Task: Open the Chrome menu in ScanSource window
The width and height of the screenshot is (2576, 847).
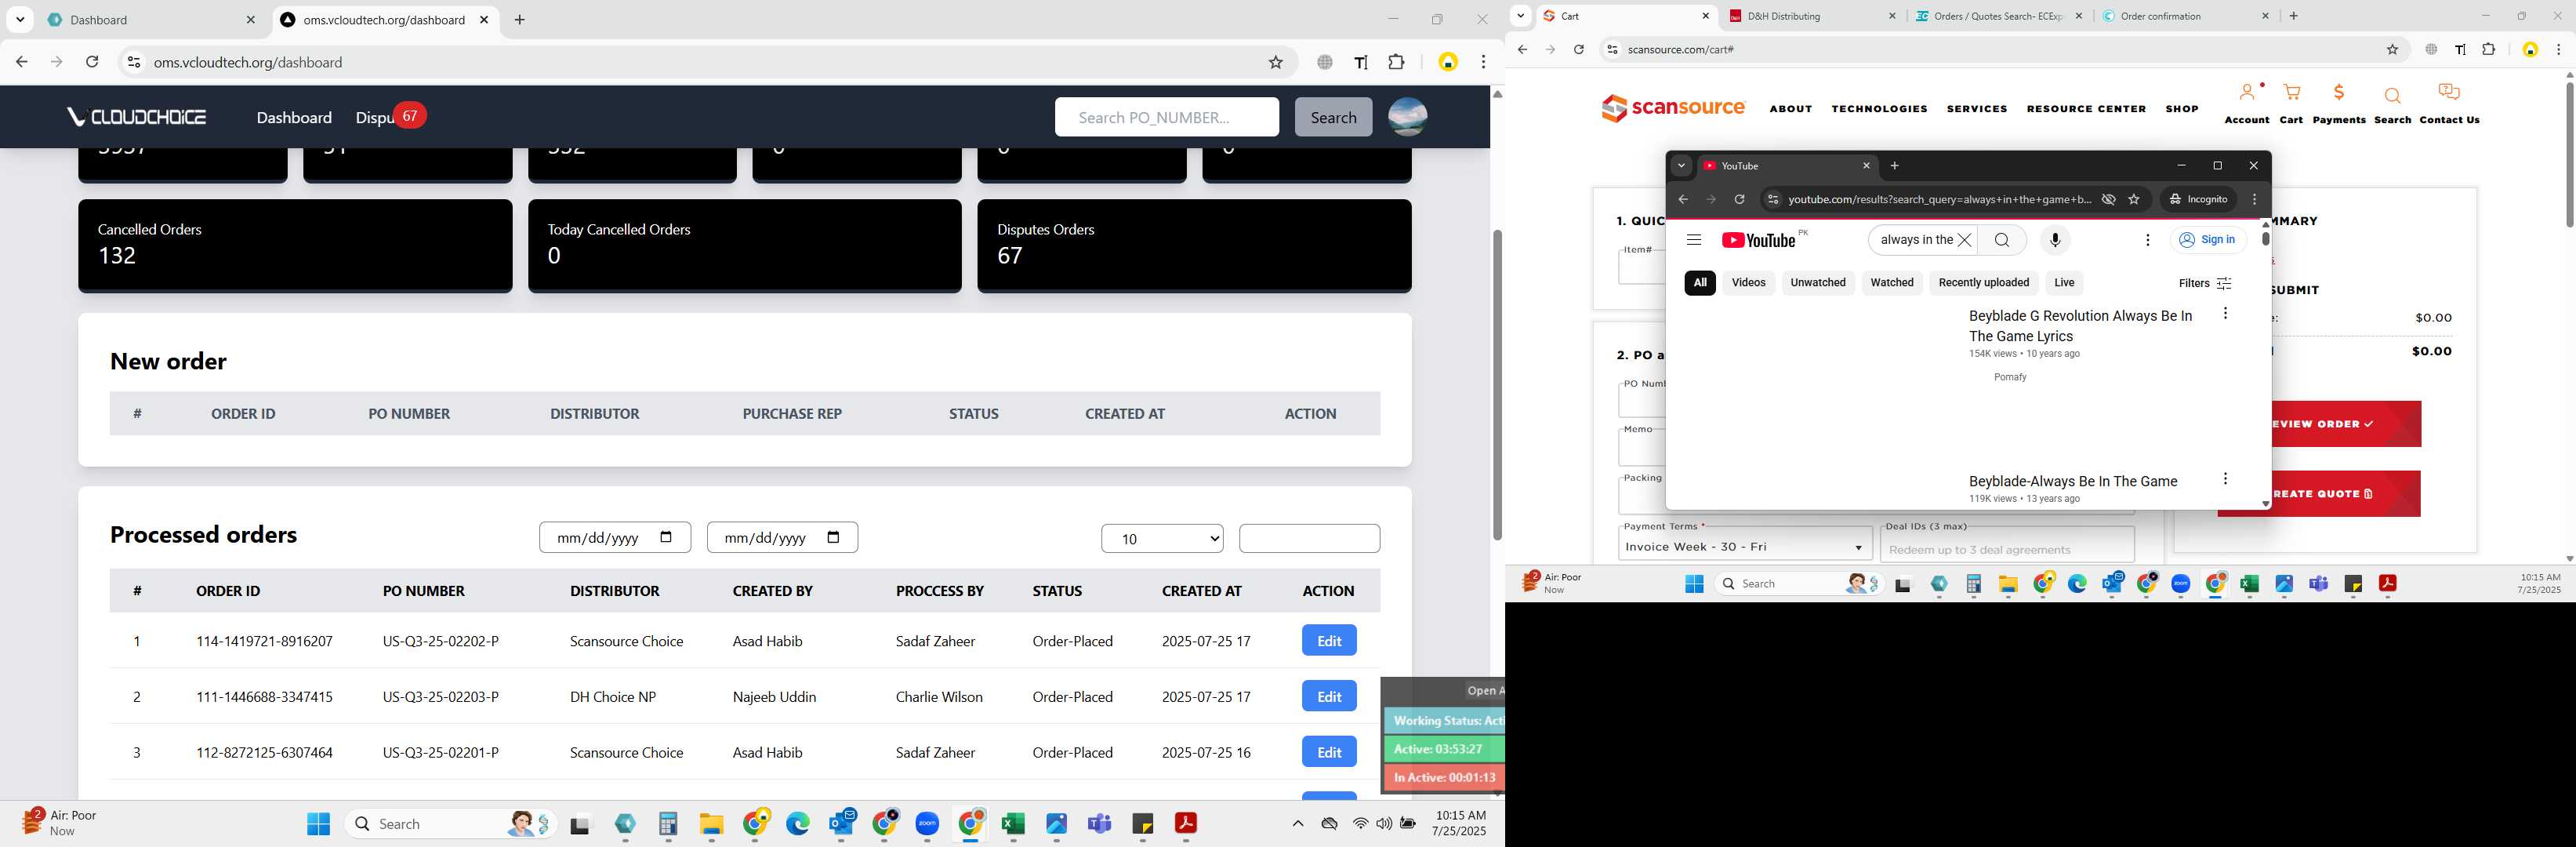Action: tap(2558, 49)
